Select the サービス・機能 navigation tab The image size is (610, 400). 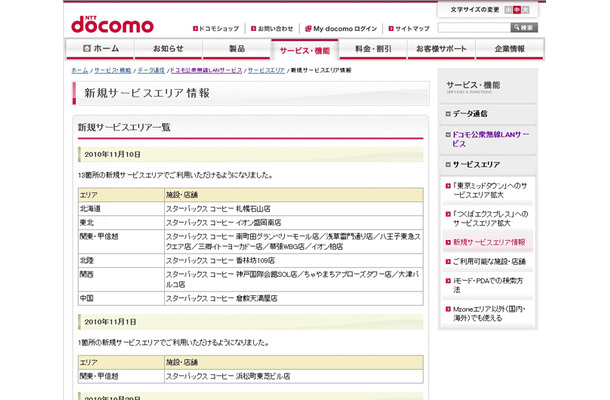click(x=305, y=50)
